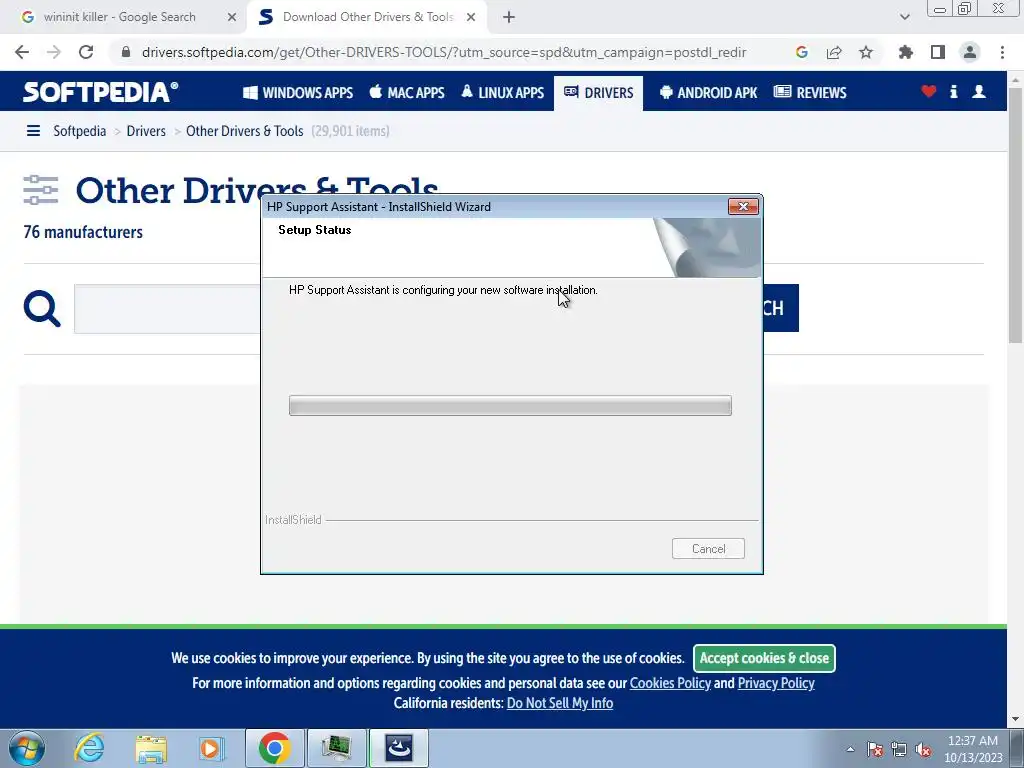
Task: Click the info icon in Softpedia header
Action: click(x=953, y=91)
